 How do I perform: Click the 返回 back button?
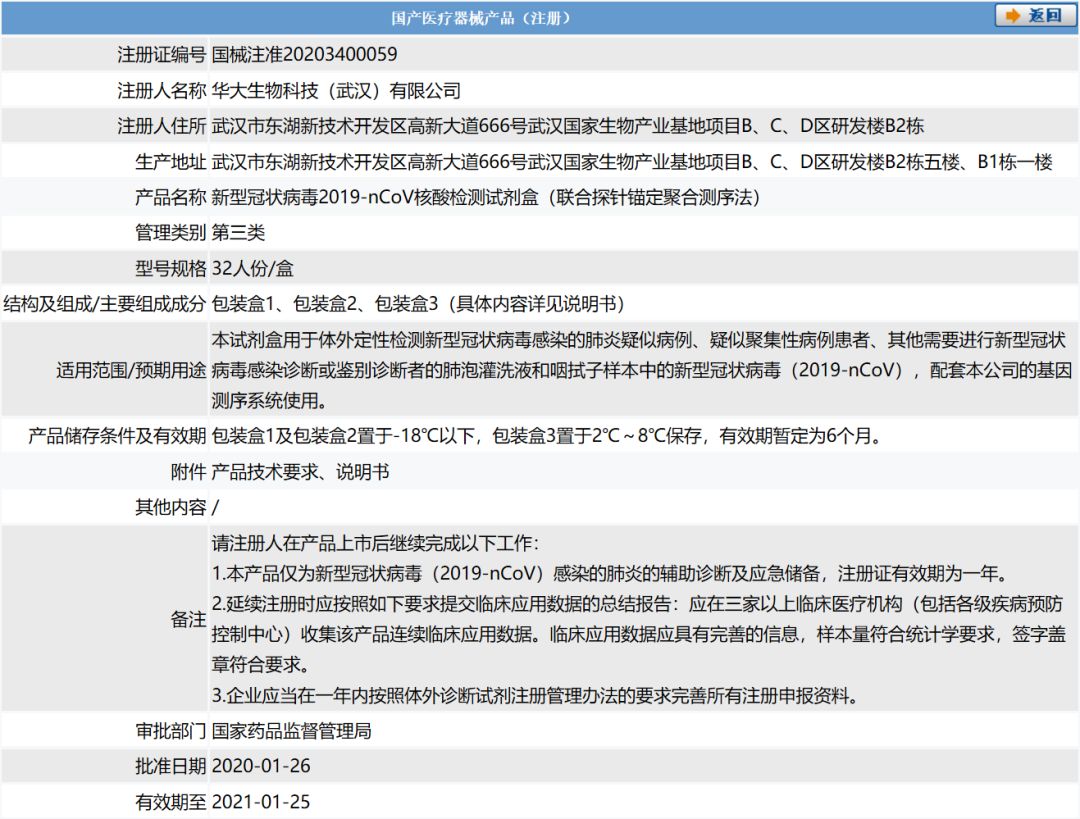[x=1035, y=16]
